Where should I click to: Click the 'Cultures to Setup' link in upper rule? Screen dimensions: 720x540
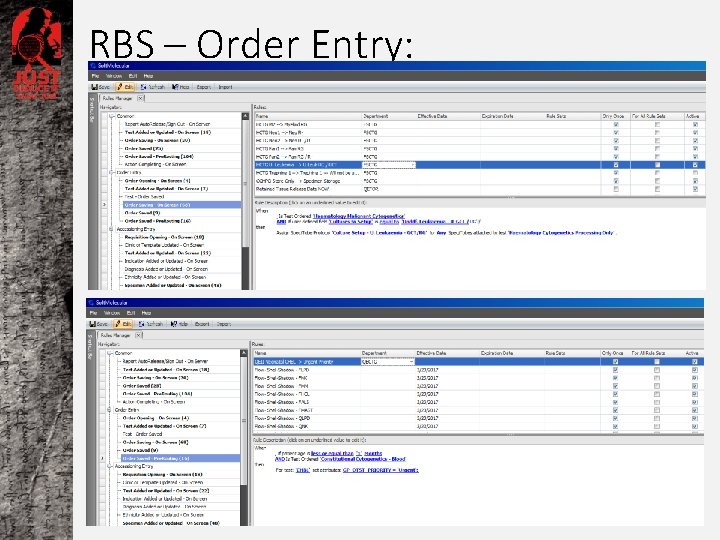350,221
